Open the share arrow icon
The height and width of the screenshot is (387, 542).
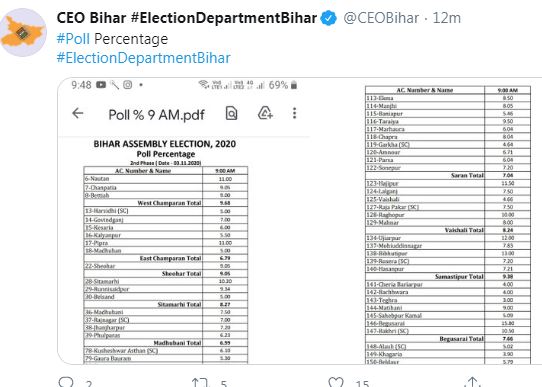click(473, 382)
